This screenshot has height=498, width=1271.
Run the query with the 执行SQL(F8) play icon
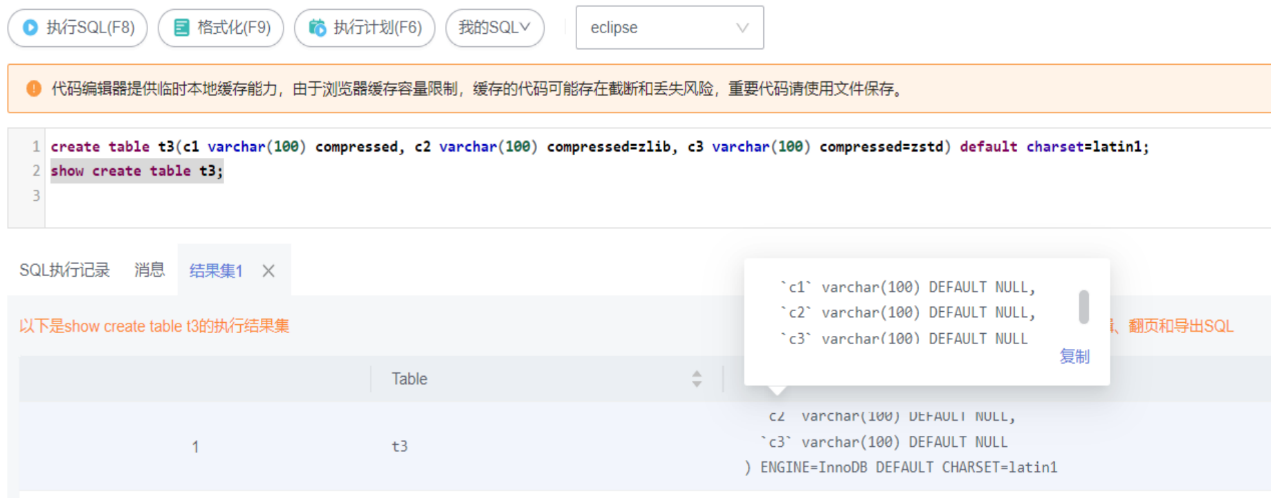coord(31,28)
